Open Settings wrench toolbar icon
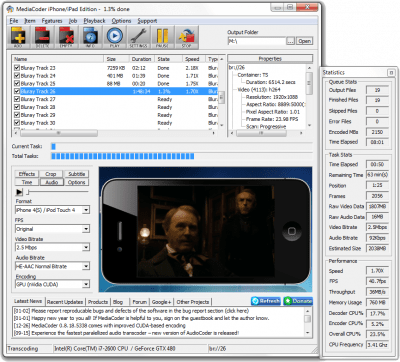 tap(138, 37)
